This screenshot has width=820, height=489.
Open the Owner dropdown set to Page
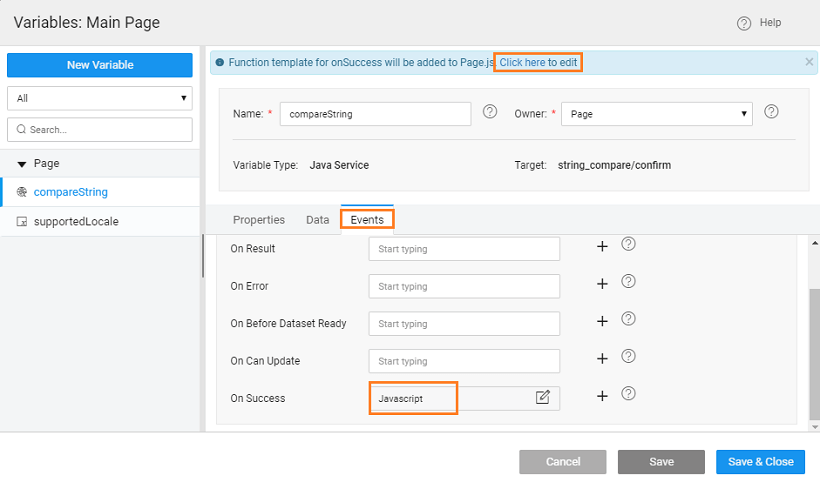coord(657,114)
